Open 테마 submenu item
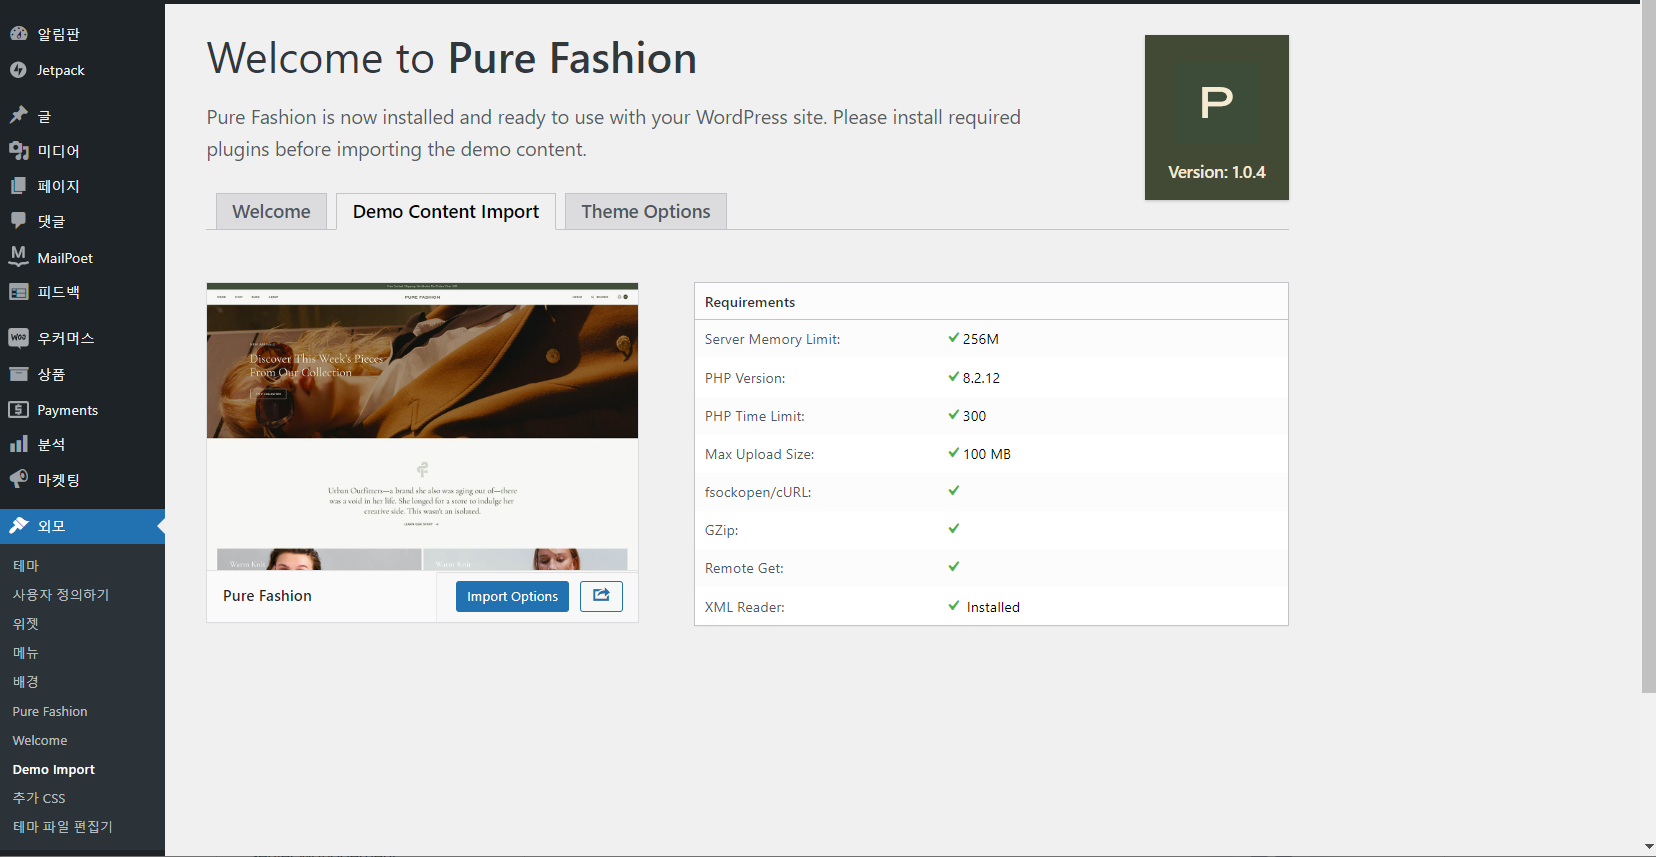1656x857 pixels. [x=25, y=566]
